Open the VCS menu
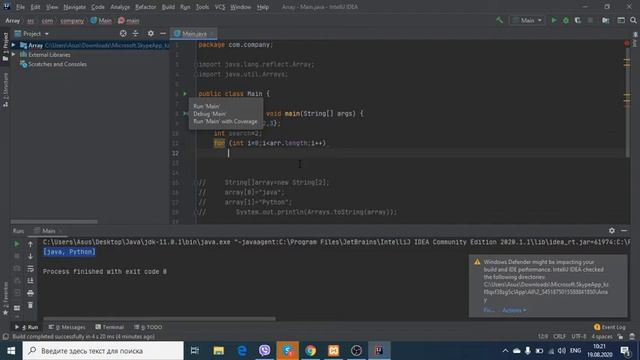The width and height of the screenshot is (640, 360). tap(220, 7)
